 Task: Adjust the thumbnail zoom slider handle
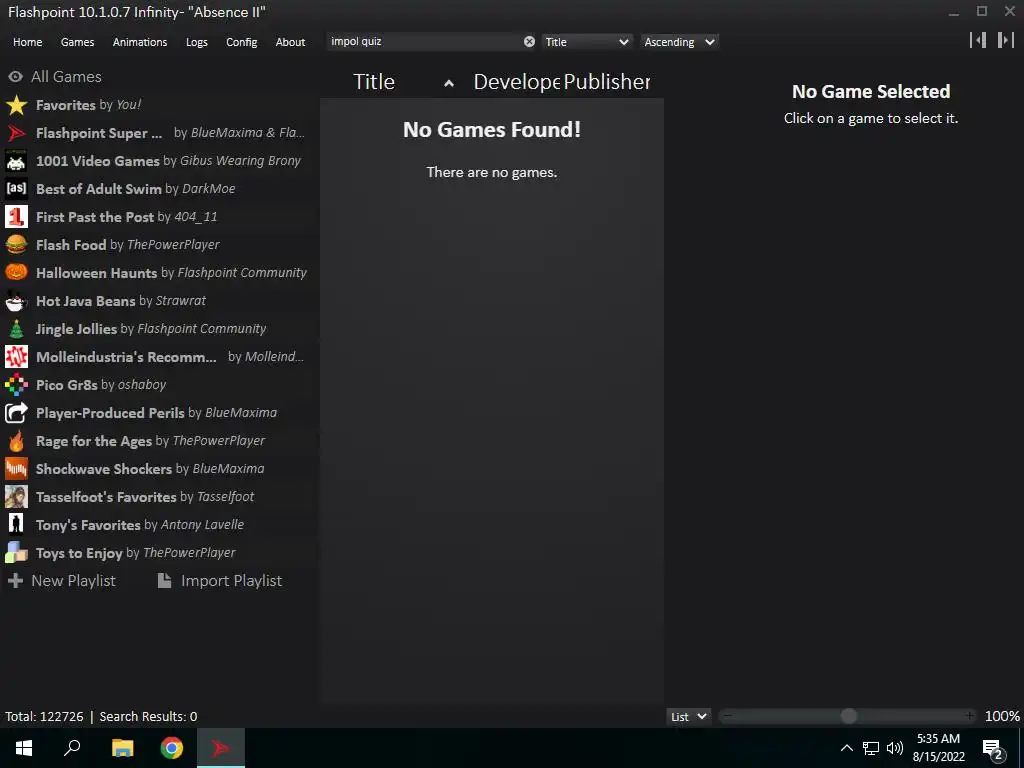pyautogui.click(x=848, y=716)
